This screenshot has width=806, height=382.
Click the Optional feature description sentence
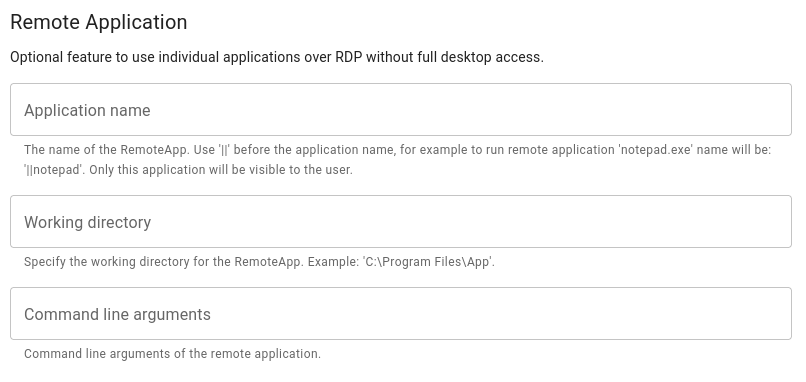[277, 57]
